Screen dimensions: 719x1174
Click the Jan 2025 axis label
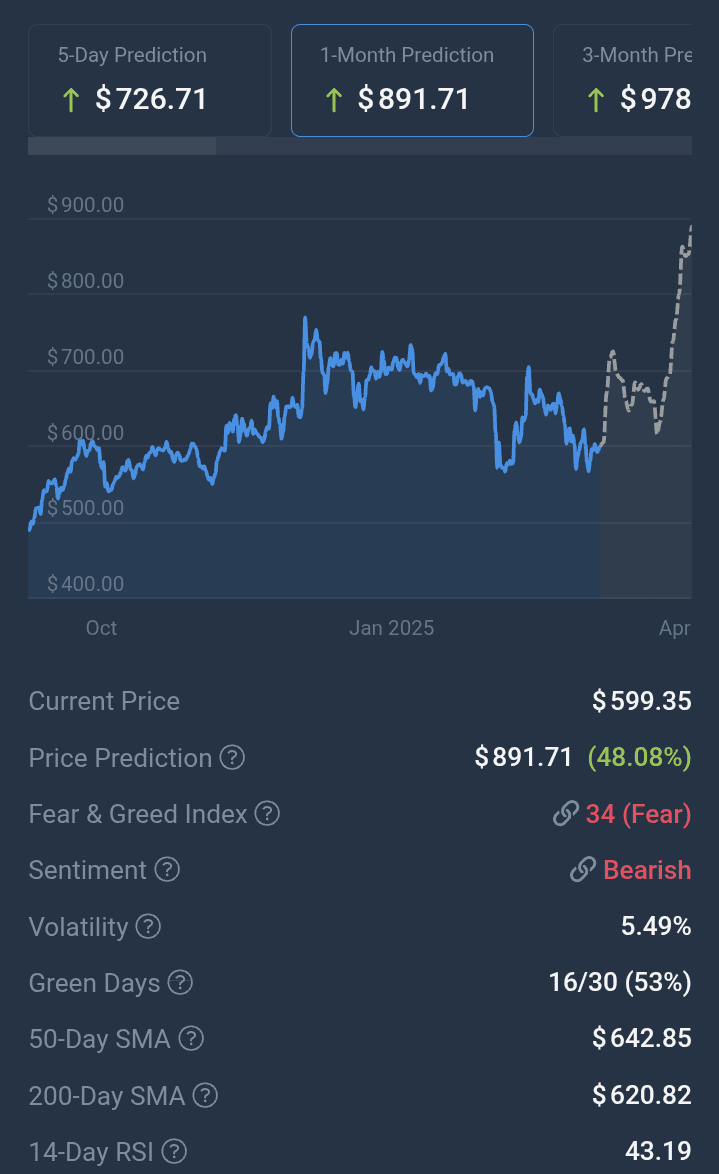391,628
